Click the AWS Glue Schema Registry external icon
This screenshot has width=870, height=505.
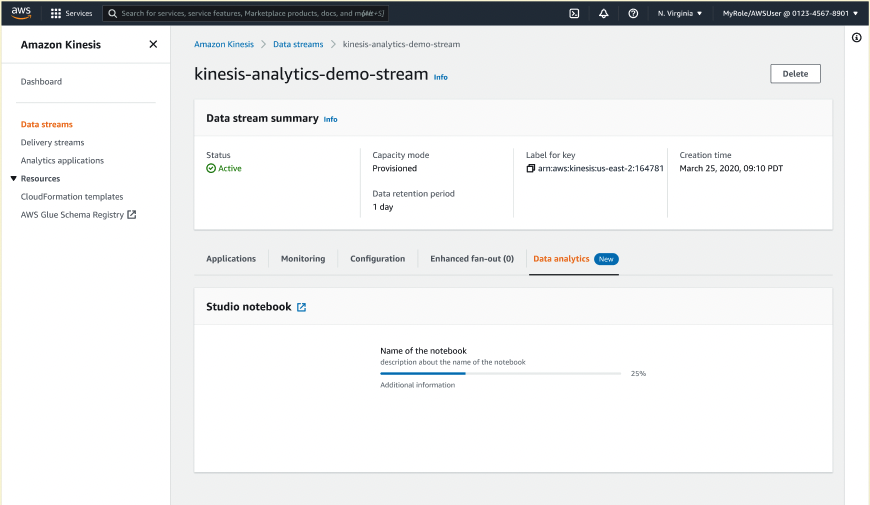pyautogui.click(x=131, y=214)
